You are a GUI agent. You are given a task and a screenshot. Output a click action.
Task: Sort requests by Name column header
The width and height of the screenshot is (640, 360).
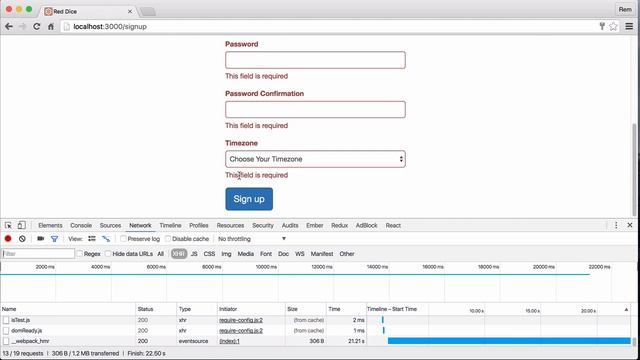68,309
